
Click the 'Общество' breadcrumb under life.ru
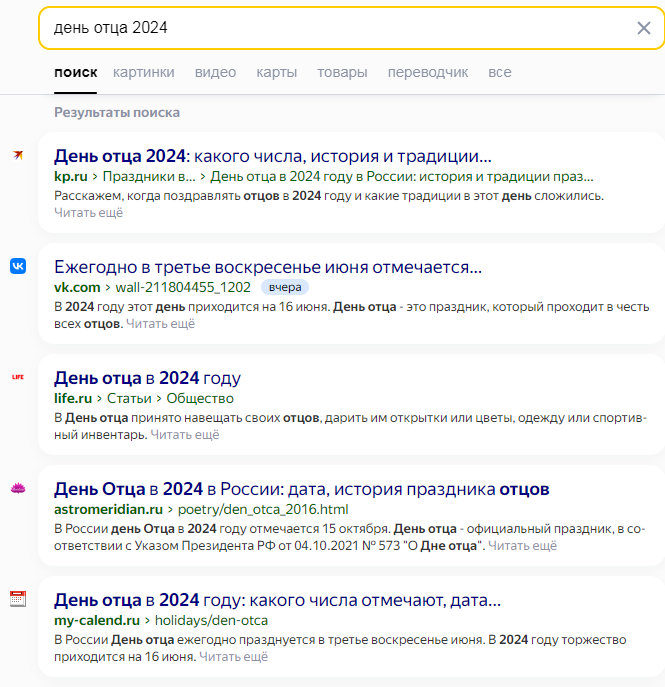[x=200, y=398]
